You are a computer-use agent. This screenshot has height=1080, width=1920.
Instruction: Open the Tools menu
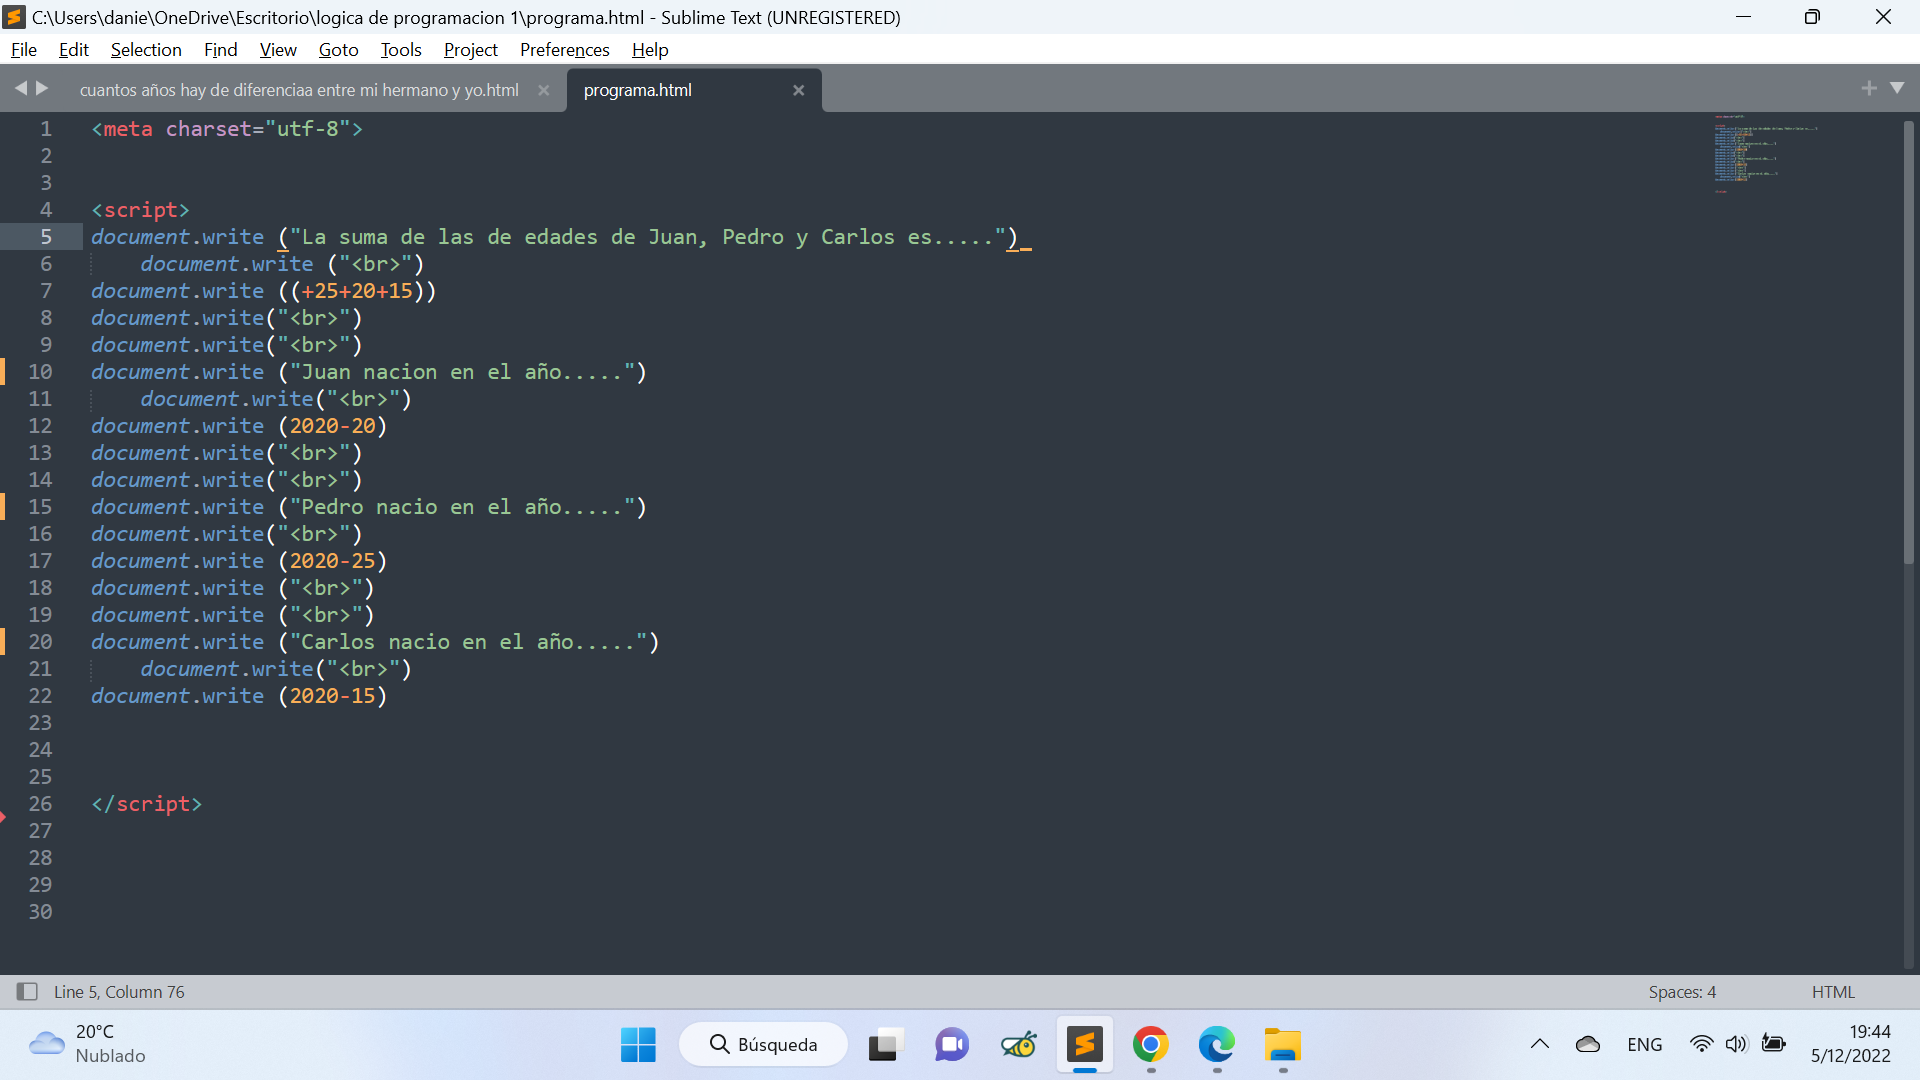400,50
